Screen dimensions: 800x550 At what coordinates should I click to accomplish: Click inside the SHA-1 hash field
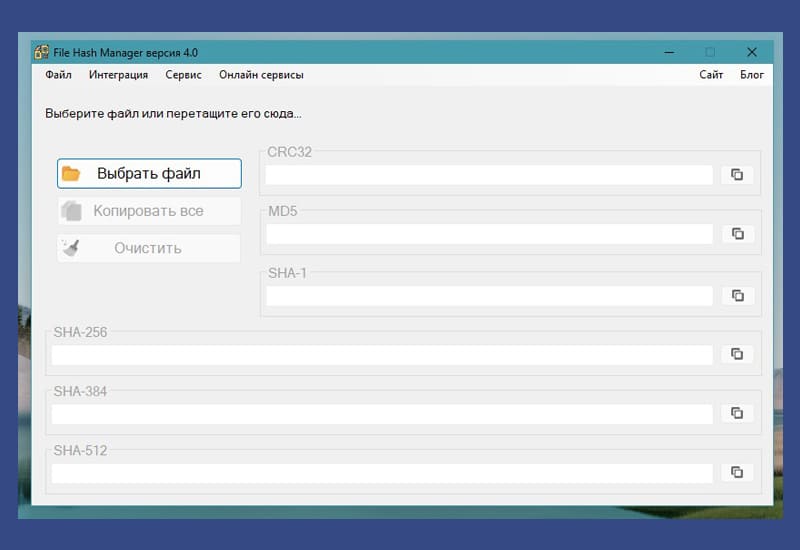(x=489, y=295)
